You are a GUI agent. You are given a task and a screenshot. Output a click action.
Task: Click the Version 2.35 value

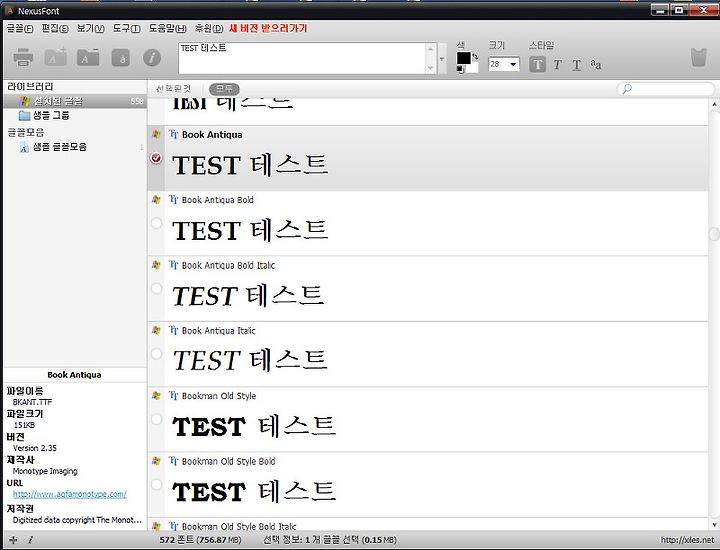pos(35,448)
